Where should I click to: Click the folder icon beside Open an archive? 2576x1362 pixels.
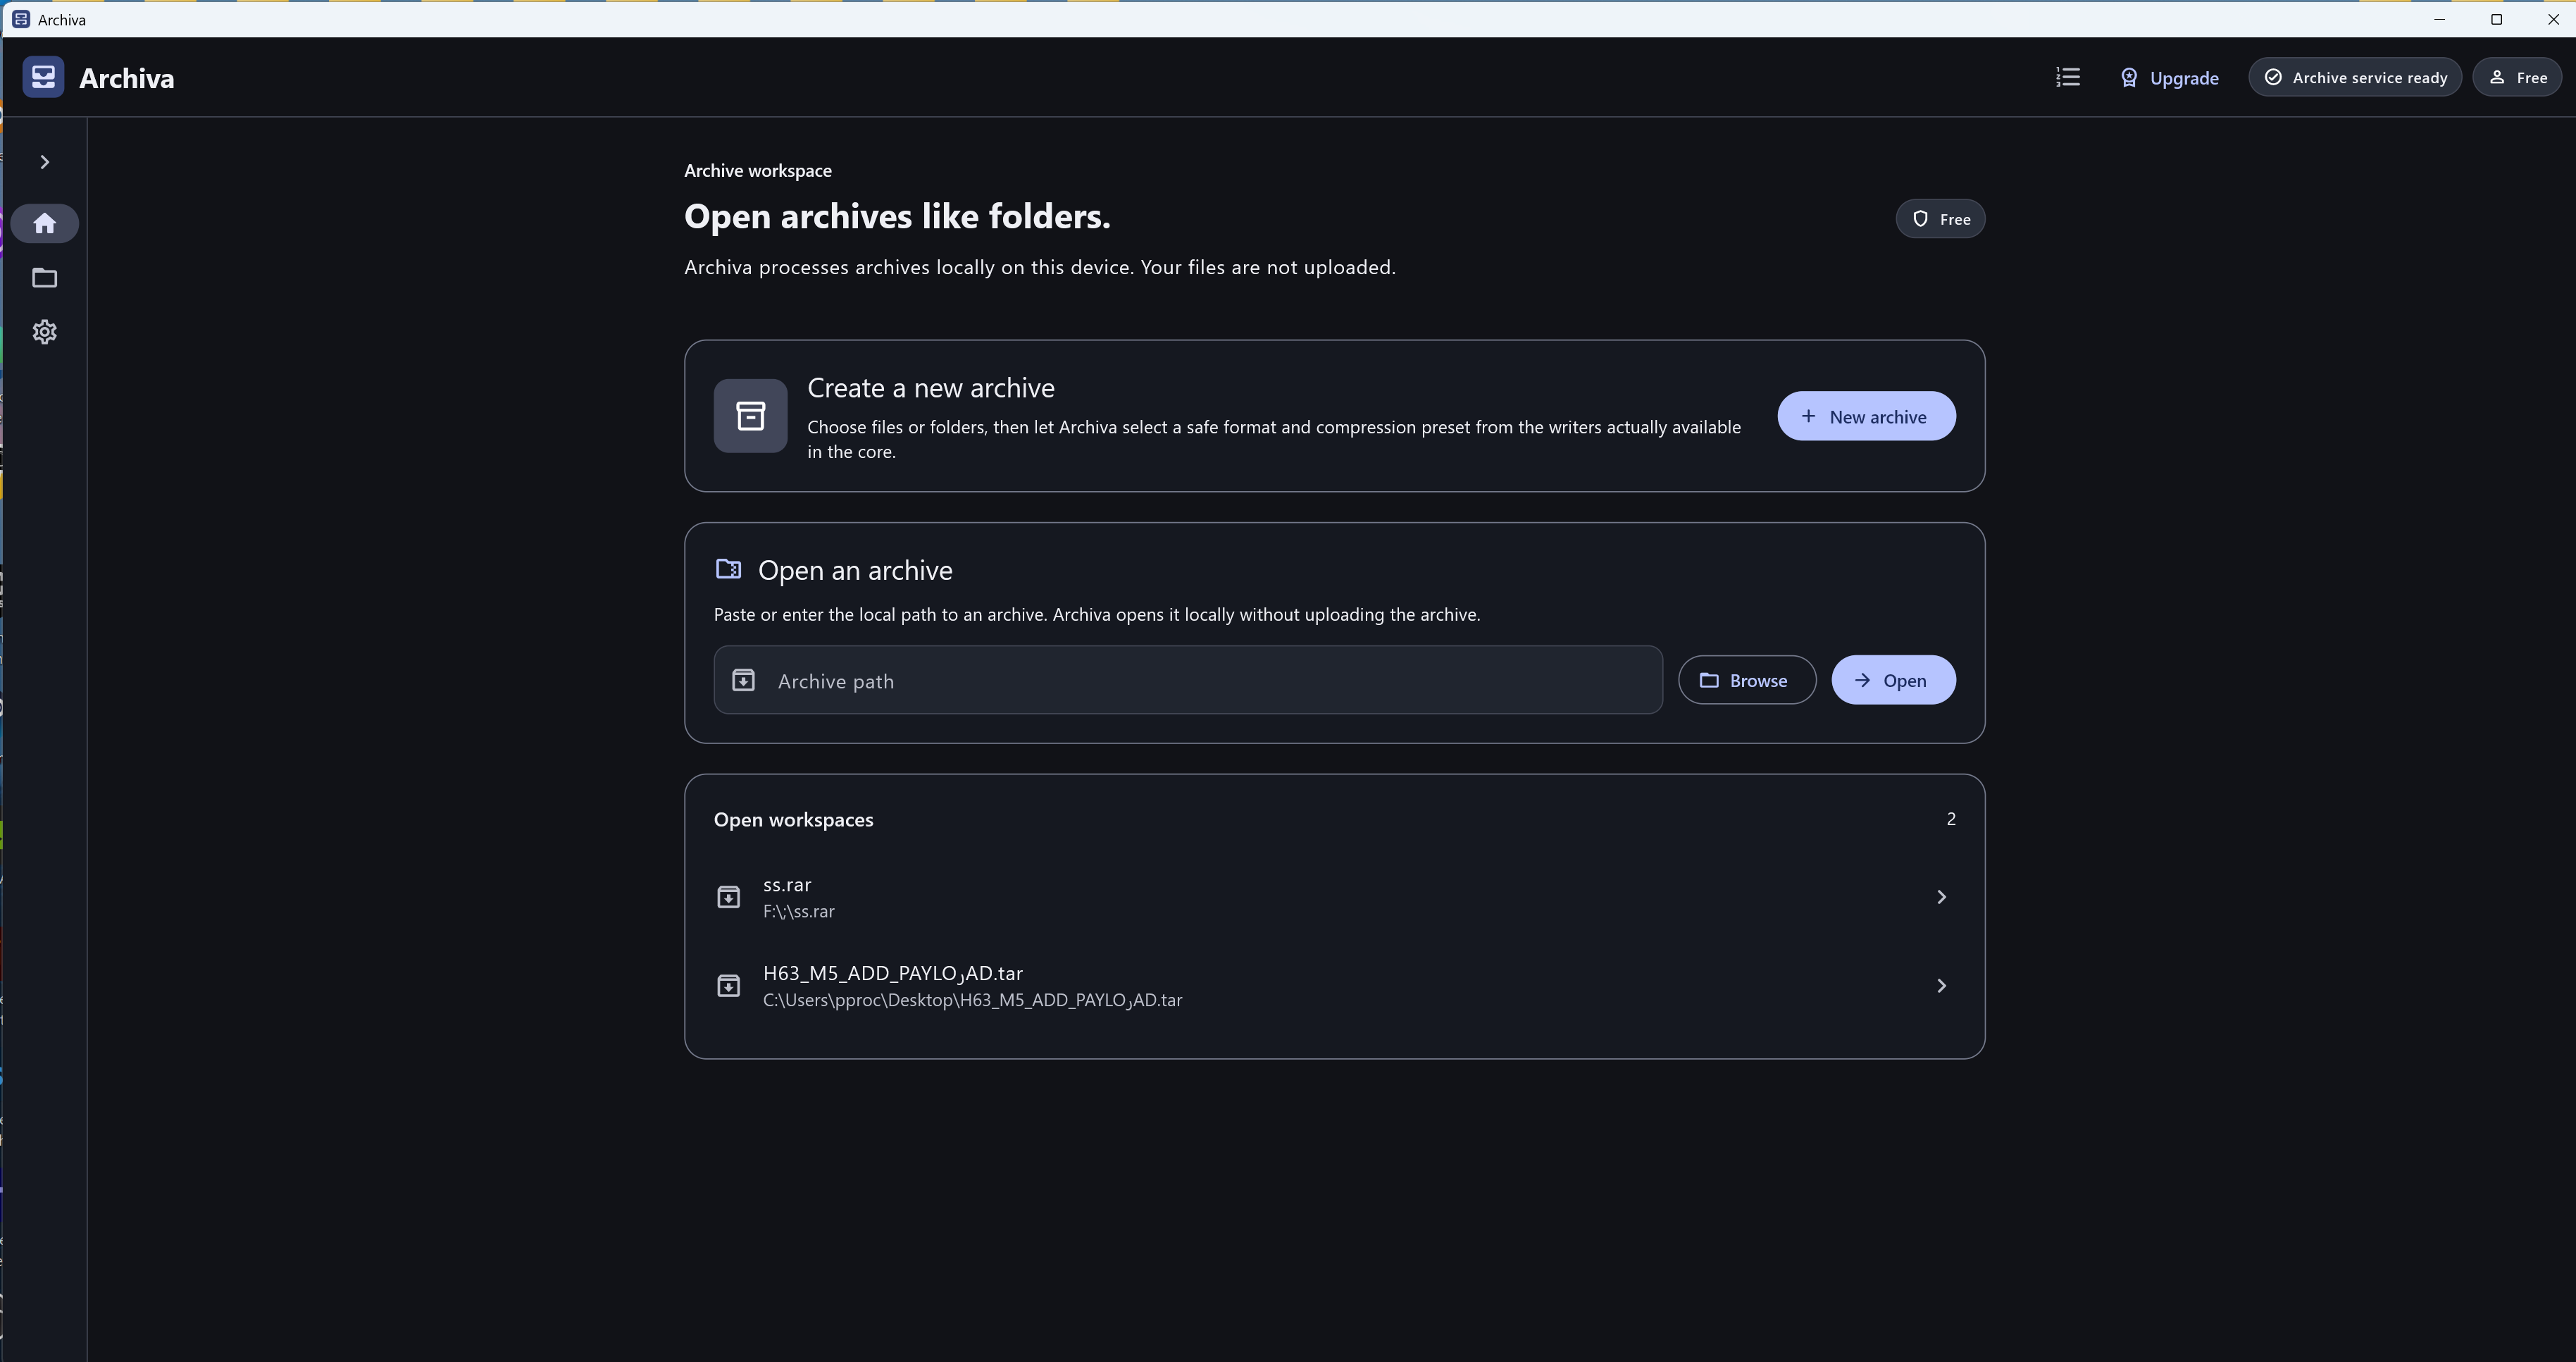pyautogui.click(x=728, y=569)
